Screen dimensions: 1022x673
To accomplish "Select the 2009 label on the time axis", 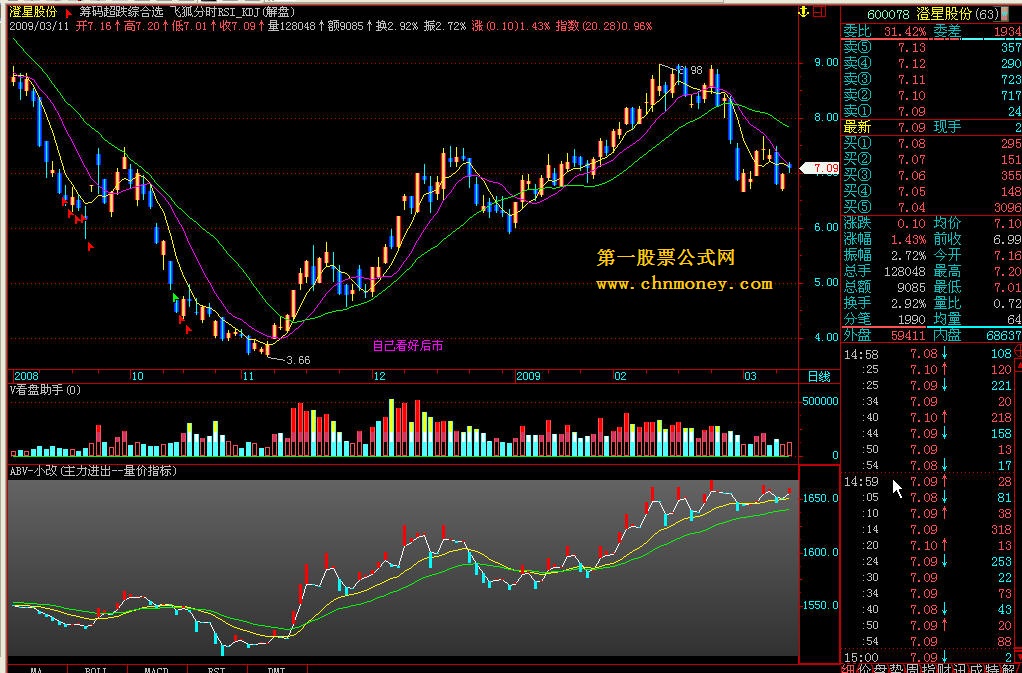I will (x=528, y=376).
